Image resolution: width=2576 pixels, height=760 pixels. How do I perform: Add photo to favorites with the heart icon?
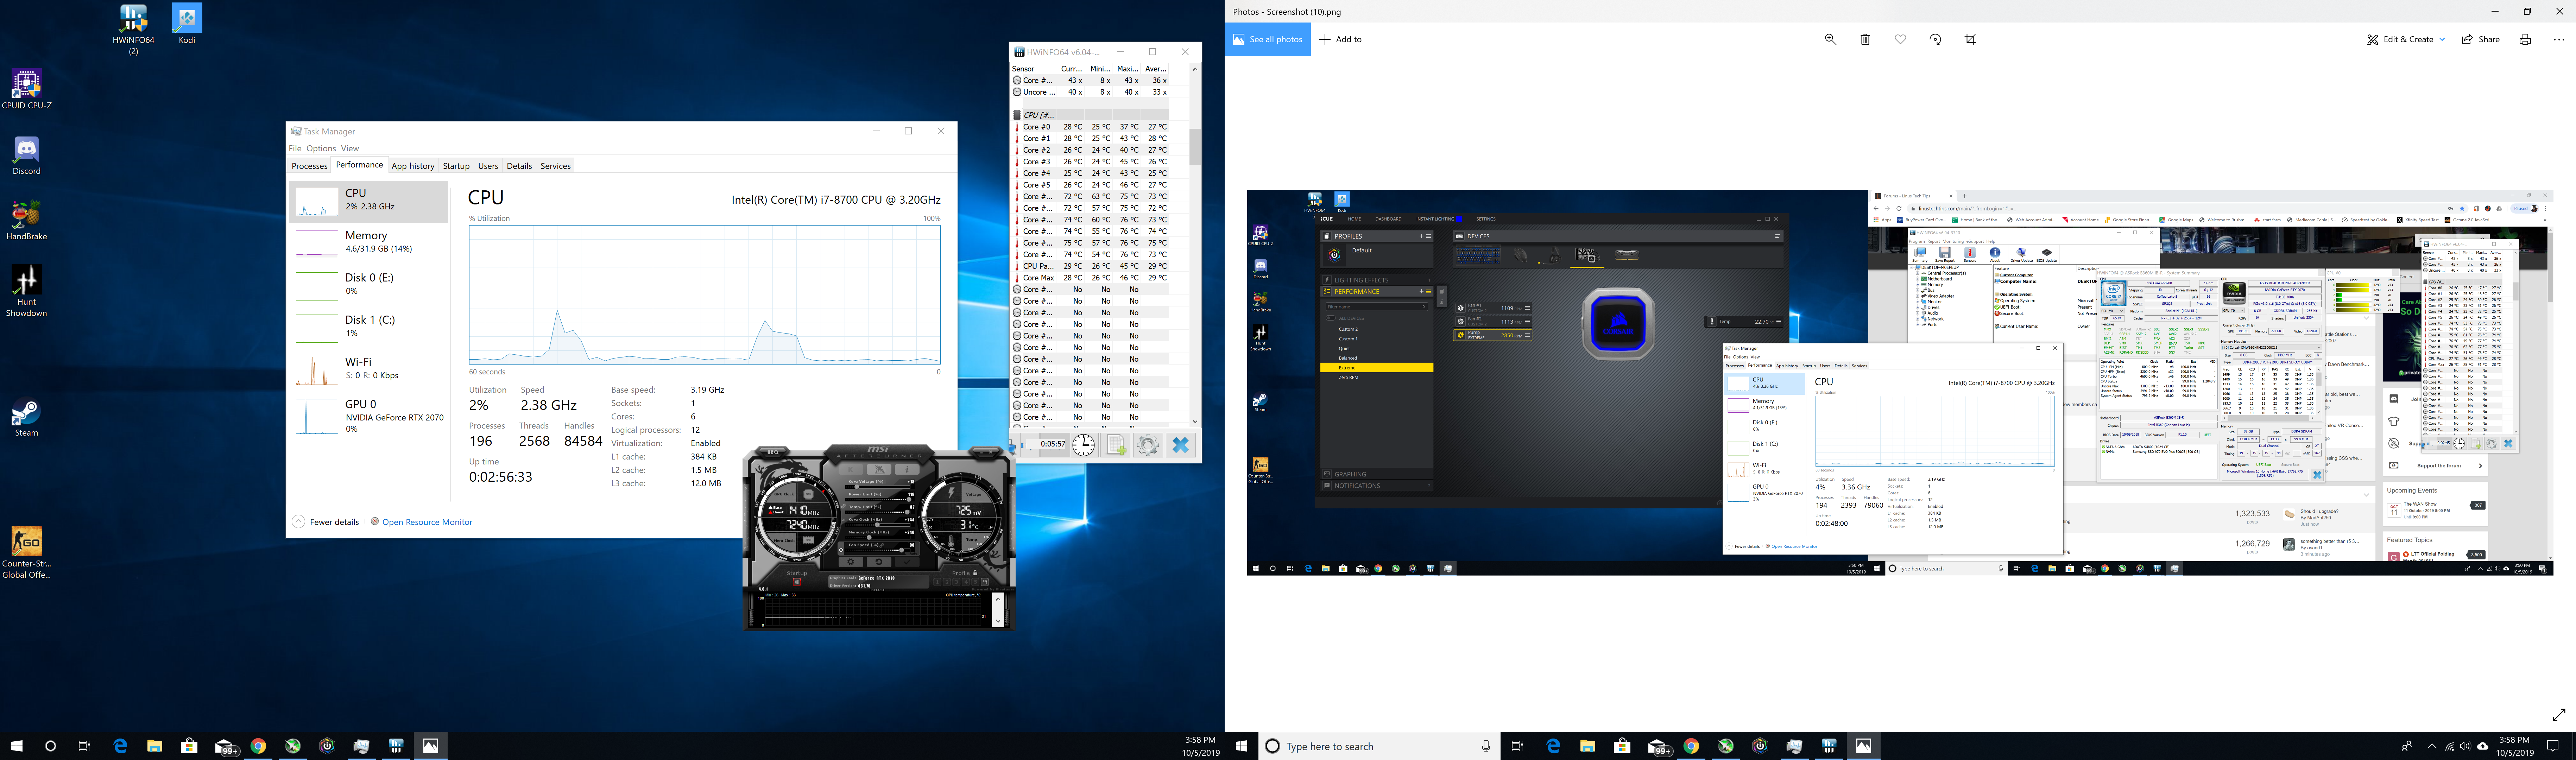tap(1900, 39)
